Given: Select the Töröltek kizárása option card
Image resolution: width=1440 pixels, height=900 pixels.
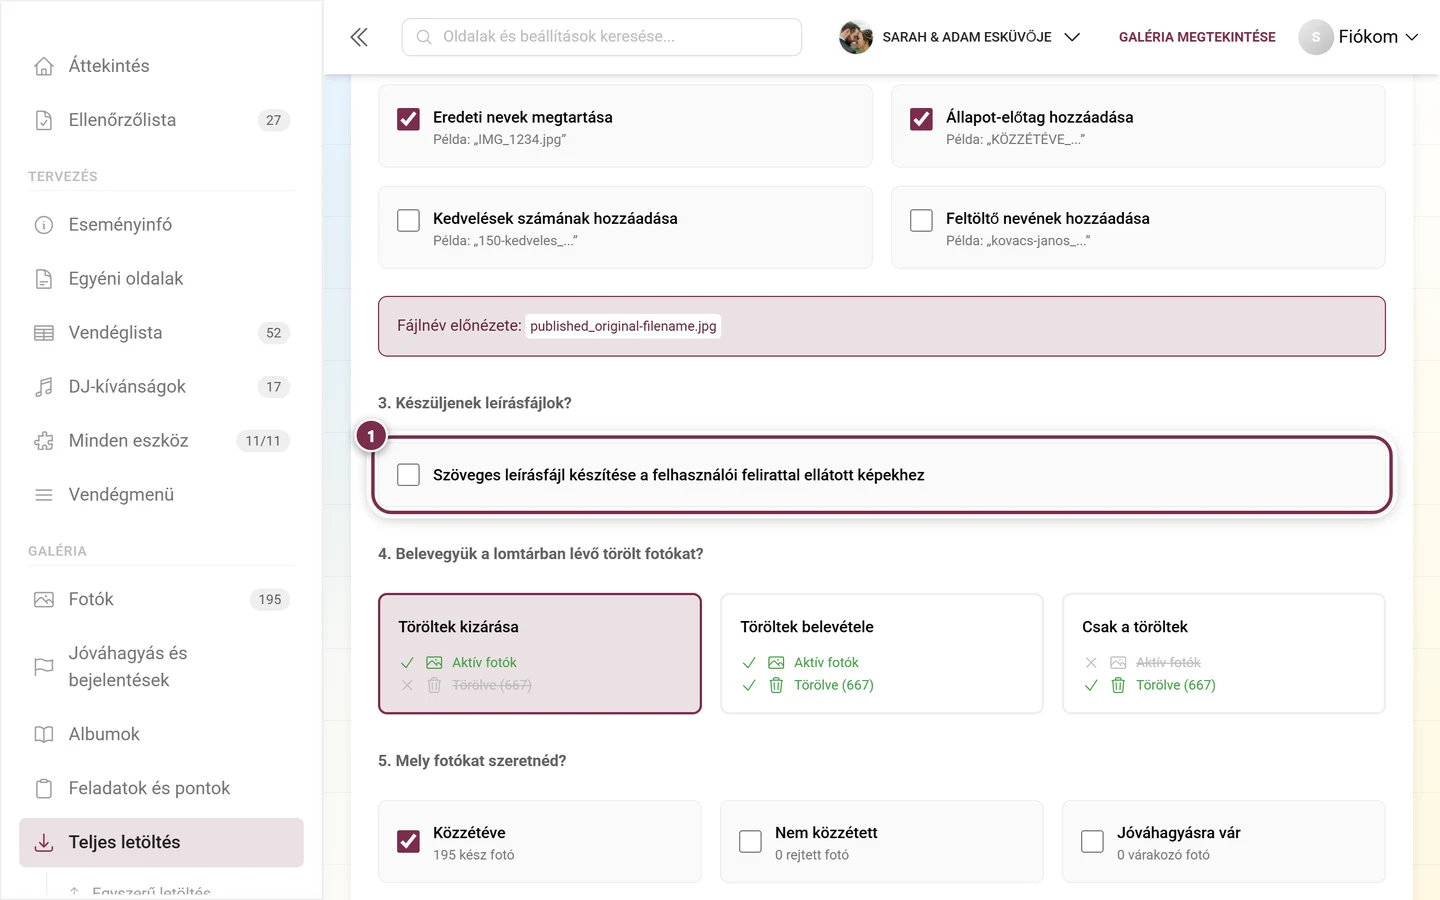Looking at the screenshot, I should (540, 654).
